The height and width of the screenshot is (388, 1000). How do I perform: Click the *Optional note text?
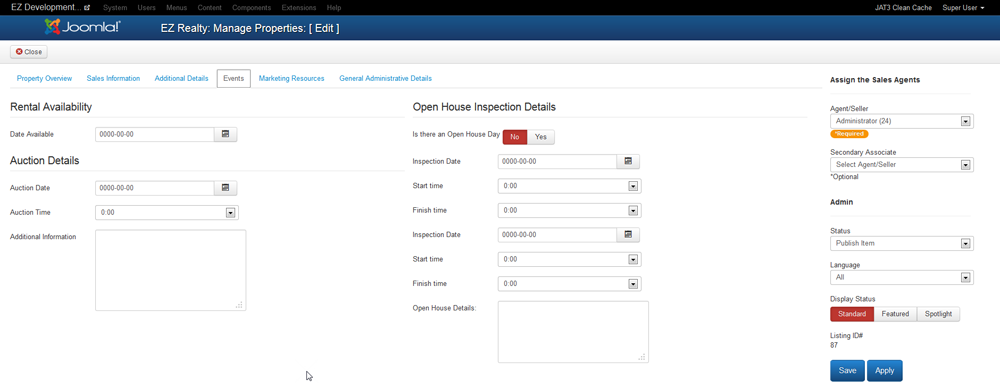point(844,177)
